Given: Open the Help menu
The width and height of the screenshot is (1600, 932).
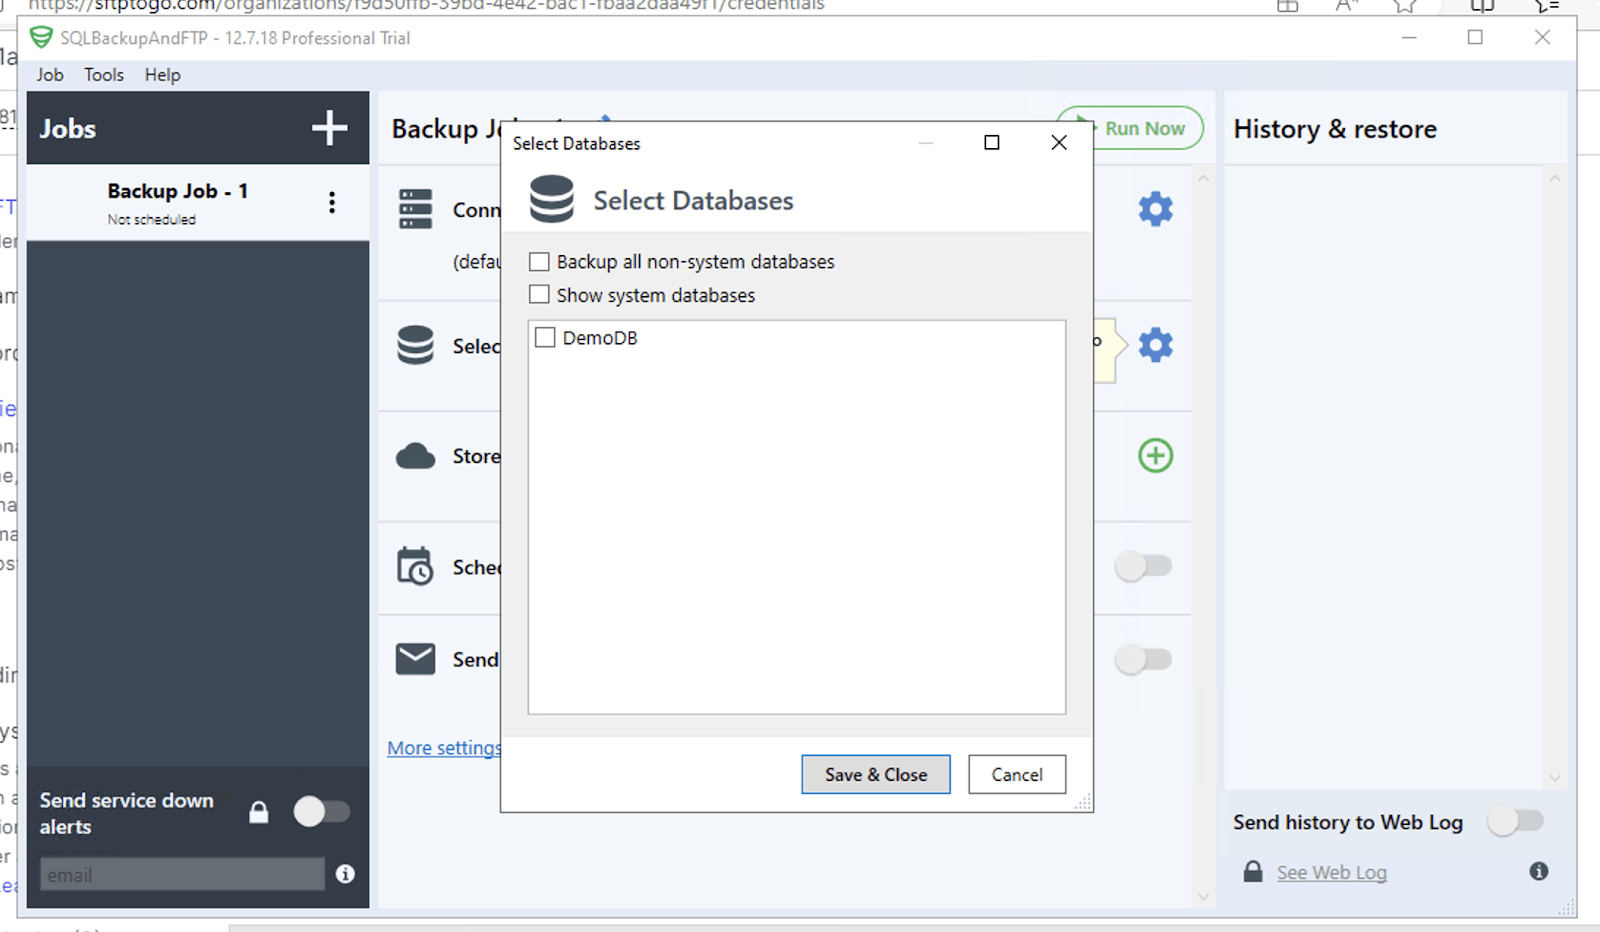Looking at the screenshot, I should [x=162, y=74].
